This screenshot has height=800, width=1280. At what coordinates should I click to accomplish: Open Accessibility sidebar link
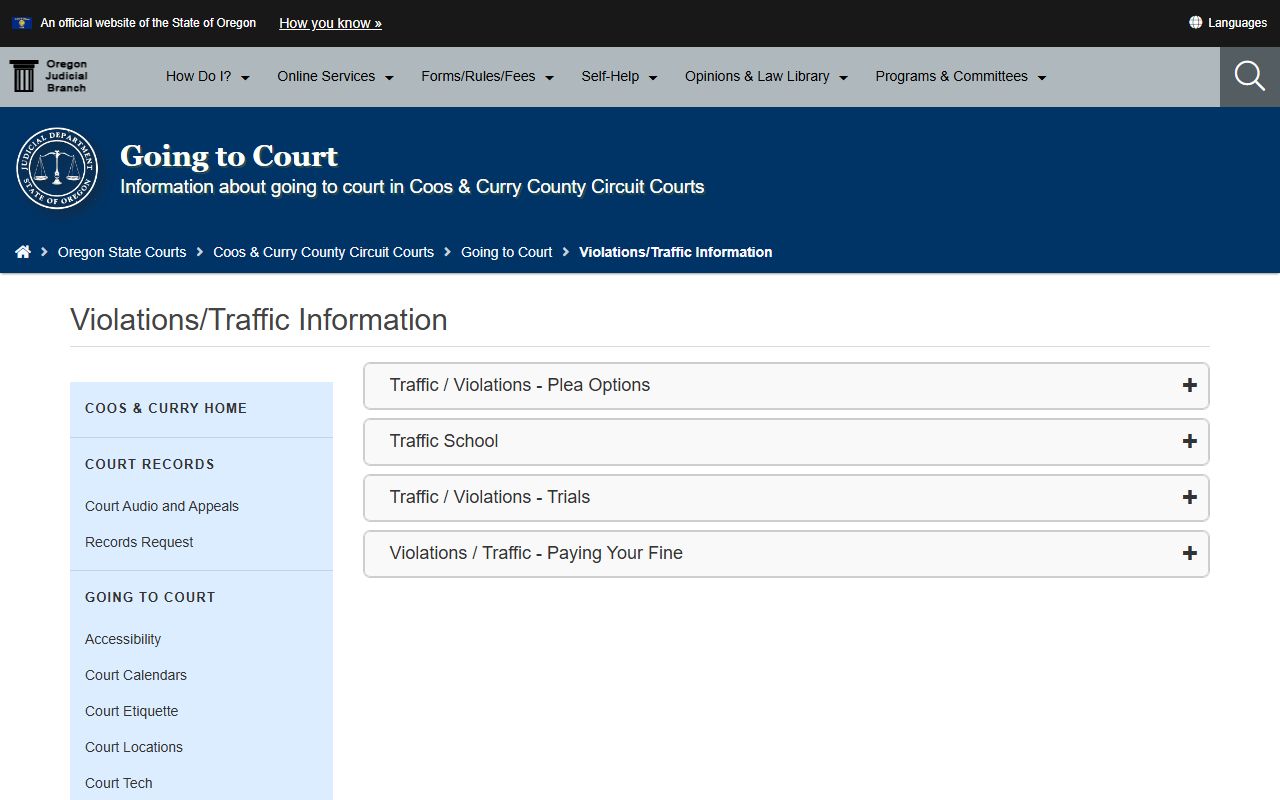pyautogui.click(x=123, y=639)
